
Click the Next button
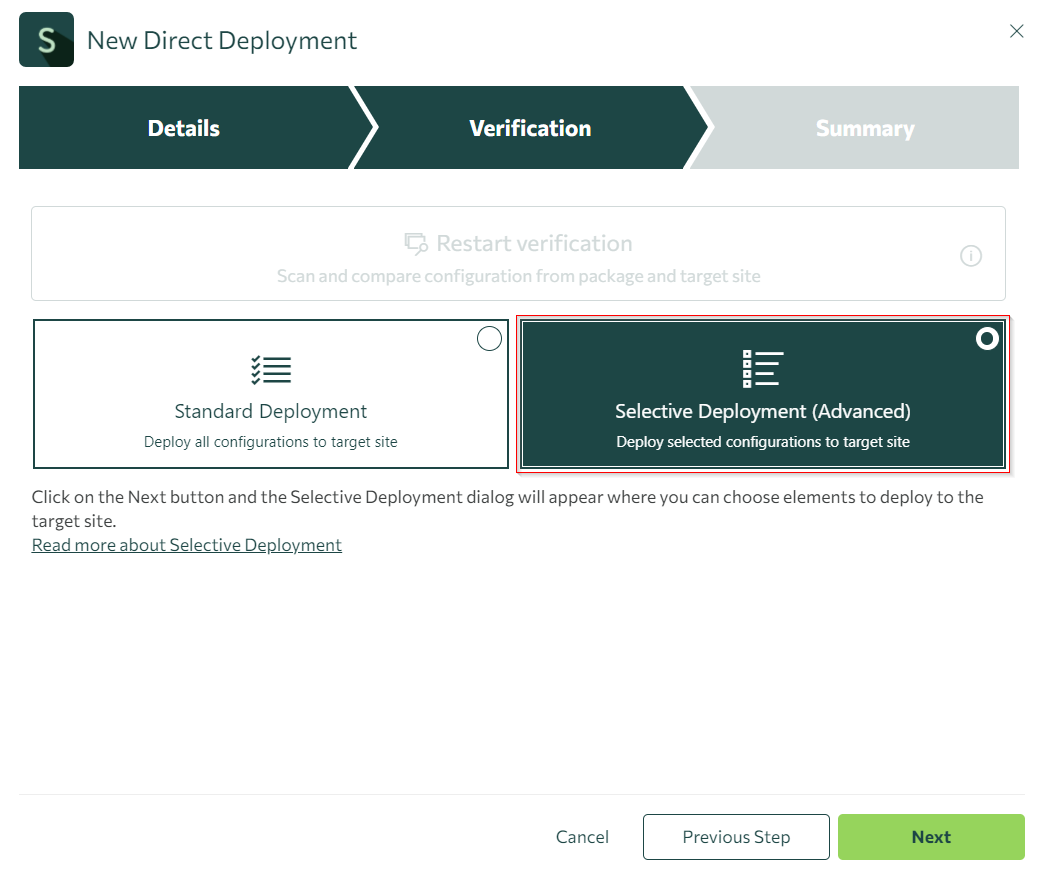931,837
